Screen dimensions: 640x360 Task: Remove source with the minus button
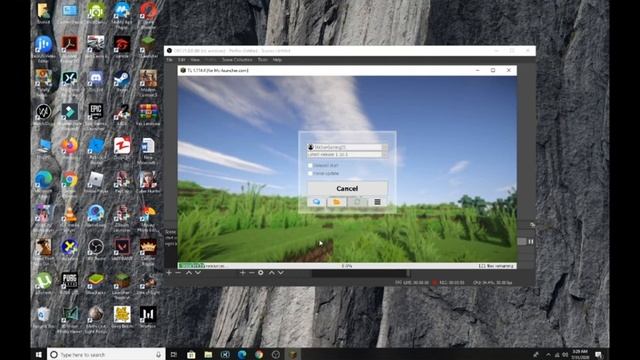[251, 273]
